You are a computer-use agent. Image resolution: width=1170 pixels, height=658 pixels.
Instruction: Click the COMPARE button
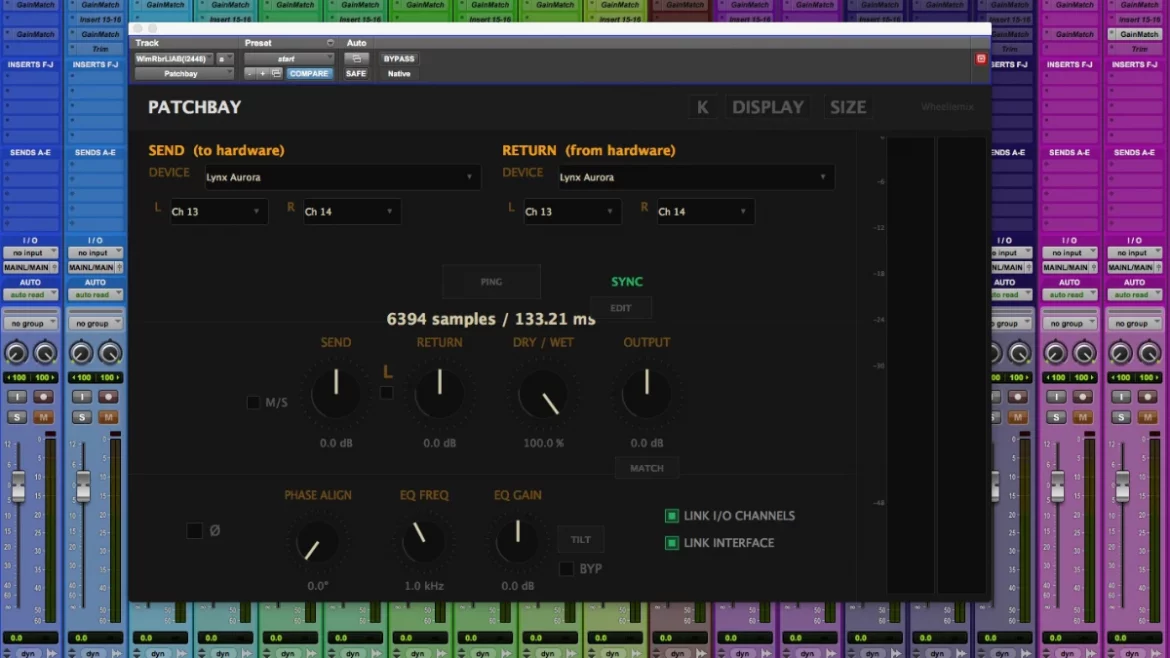point(308,74)
